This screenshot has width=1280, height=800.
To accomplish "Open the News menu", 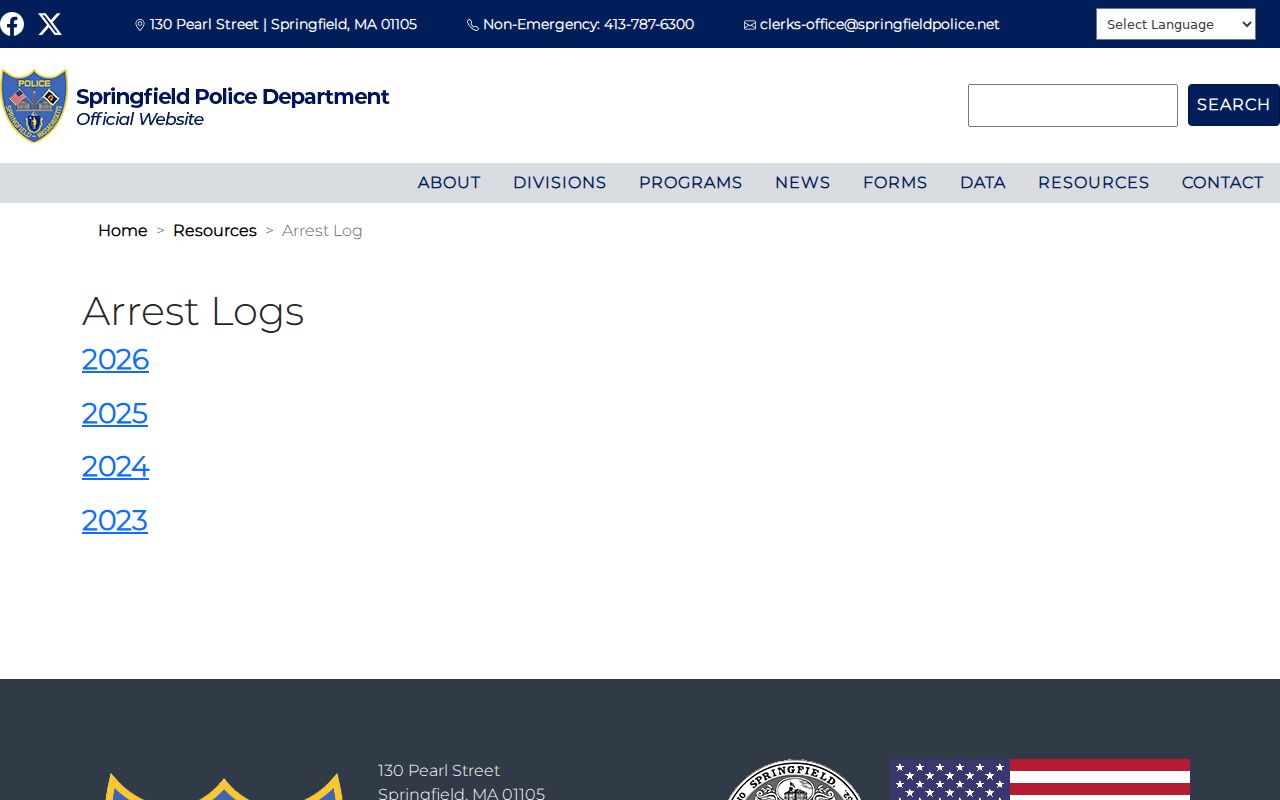I will click(803, 183).
